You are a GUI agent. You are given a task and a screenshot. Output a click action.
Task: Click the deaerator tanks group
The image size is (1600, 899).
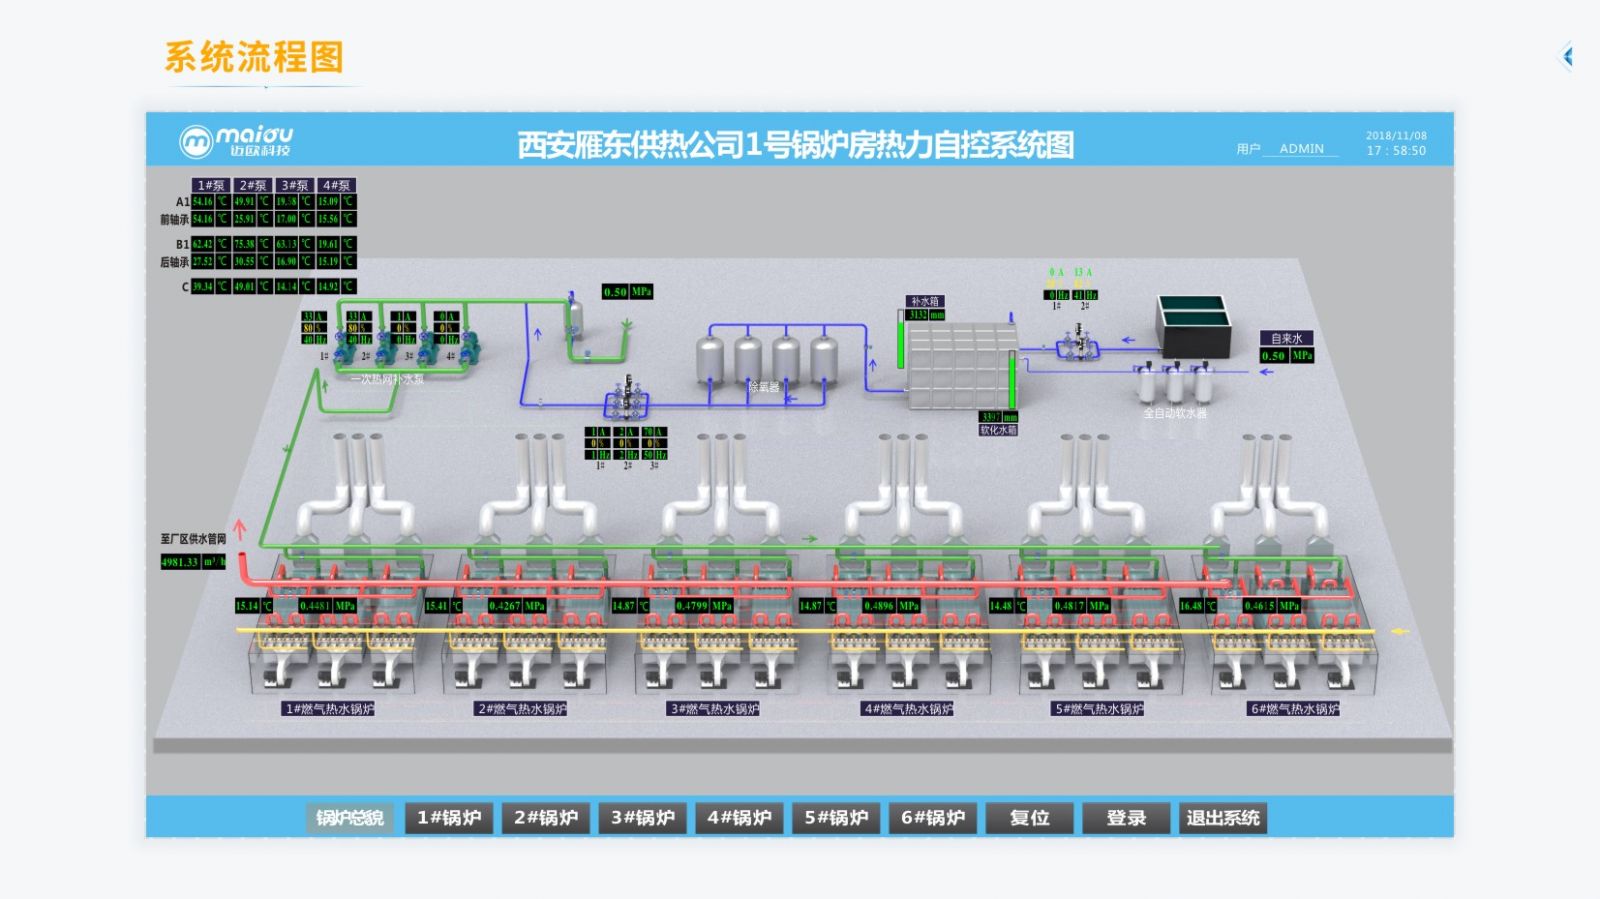pos(766,360)
